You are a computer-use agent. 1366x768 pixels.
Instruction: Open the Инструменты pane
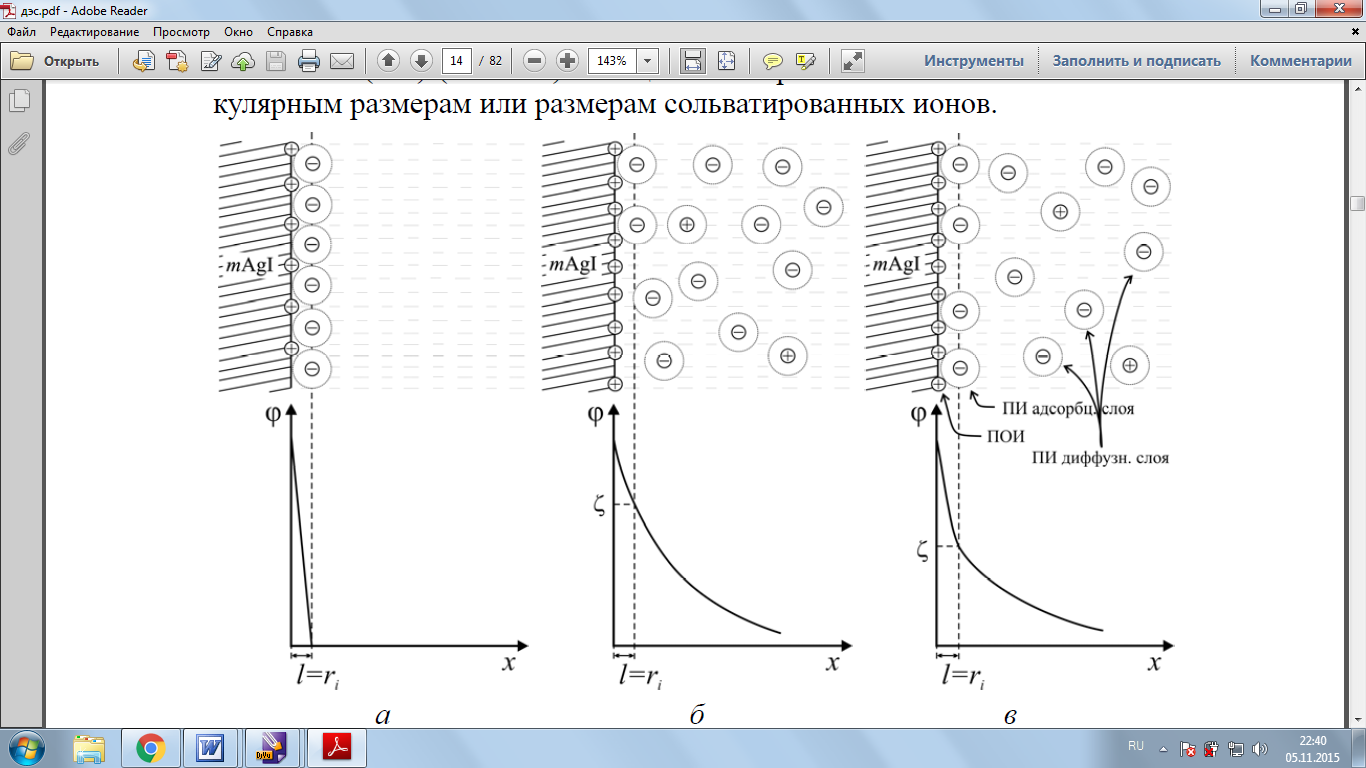coord(974,61)
